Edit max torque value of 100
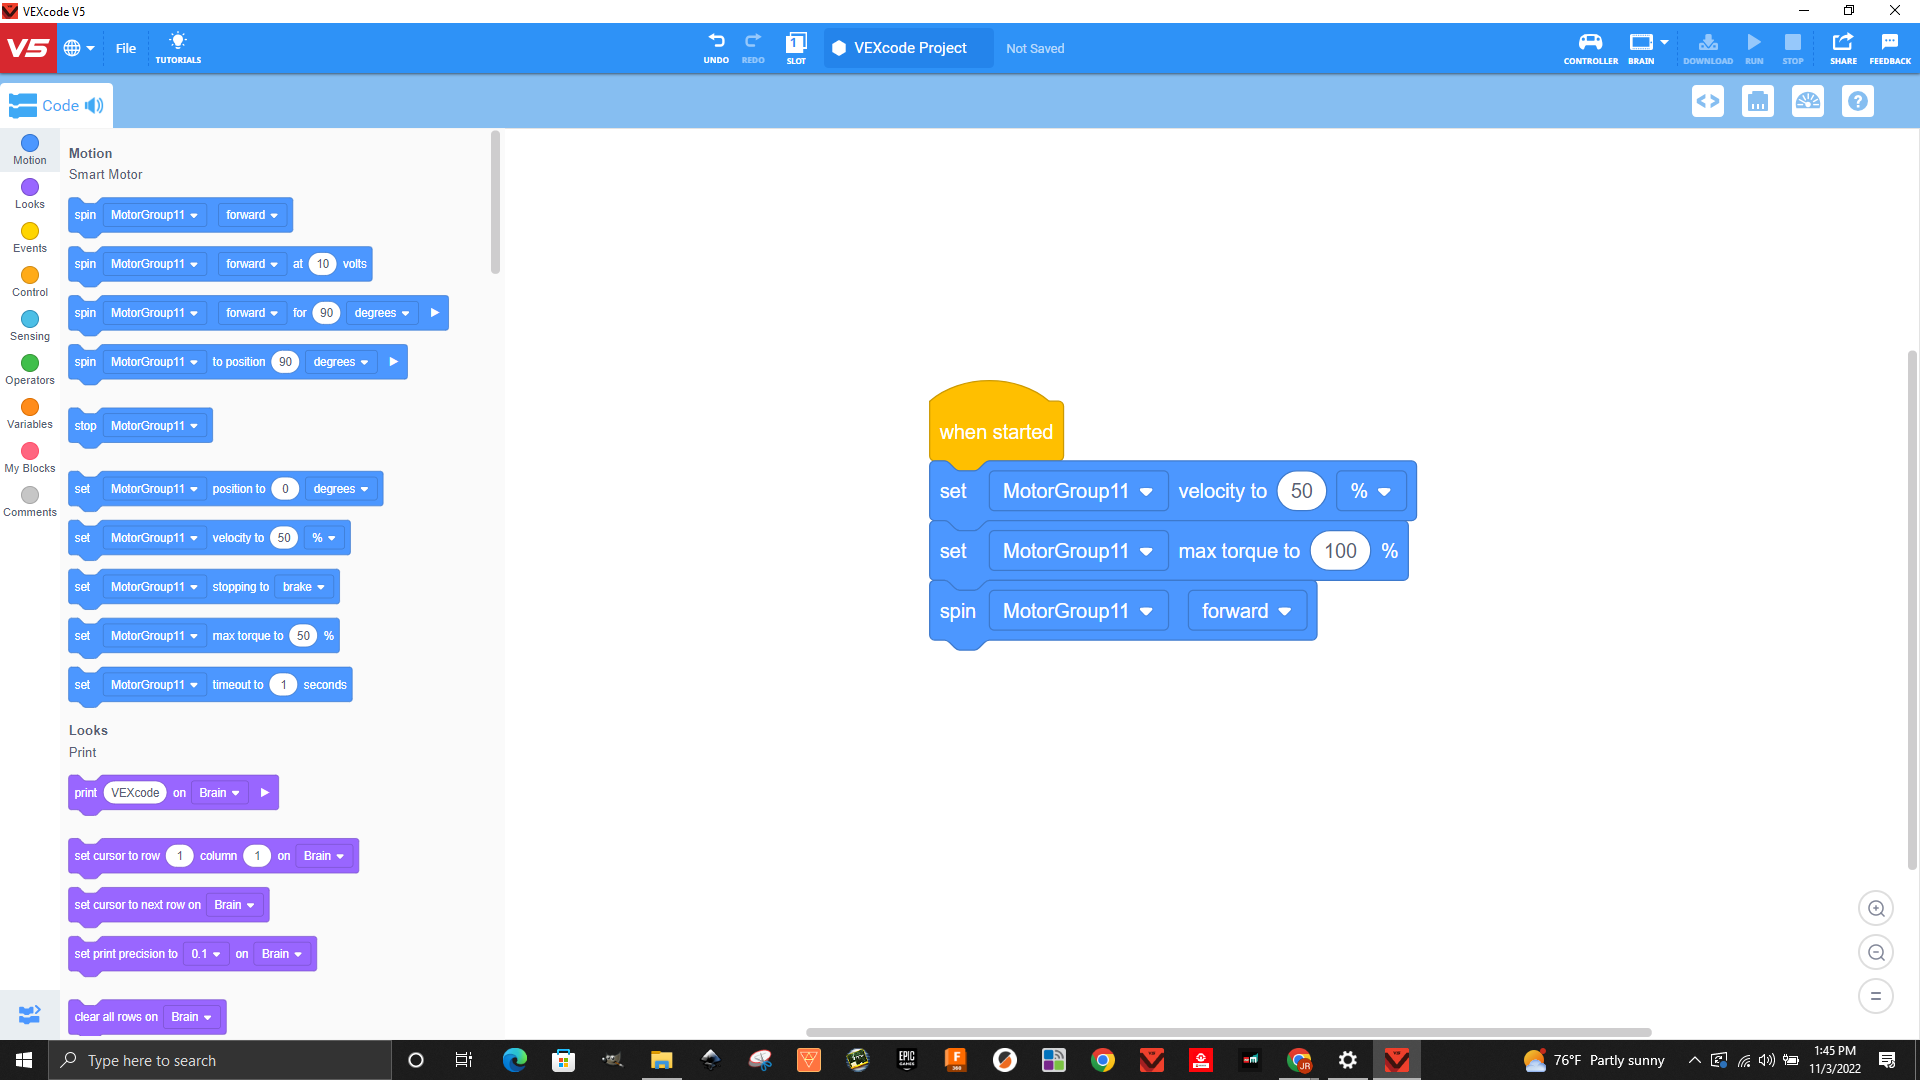Viewport: 1920px width, 1080px height. [x=1340, y=550]
